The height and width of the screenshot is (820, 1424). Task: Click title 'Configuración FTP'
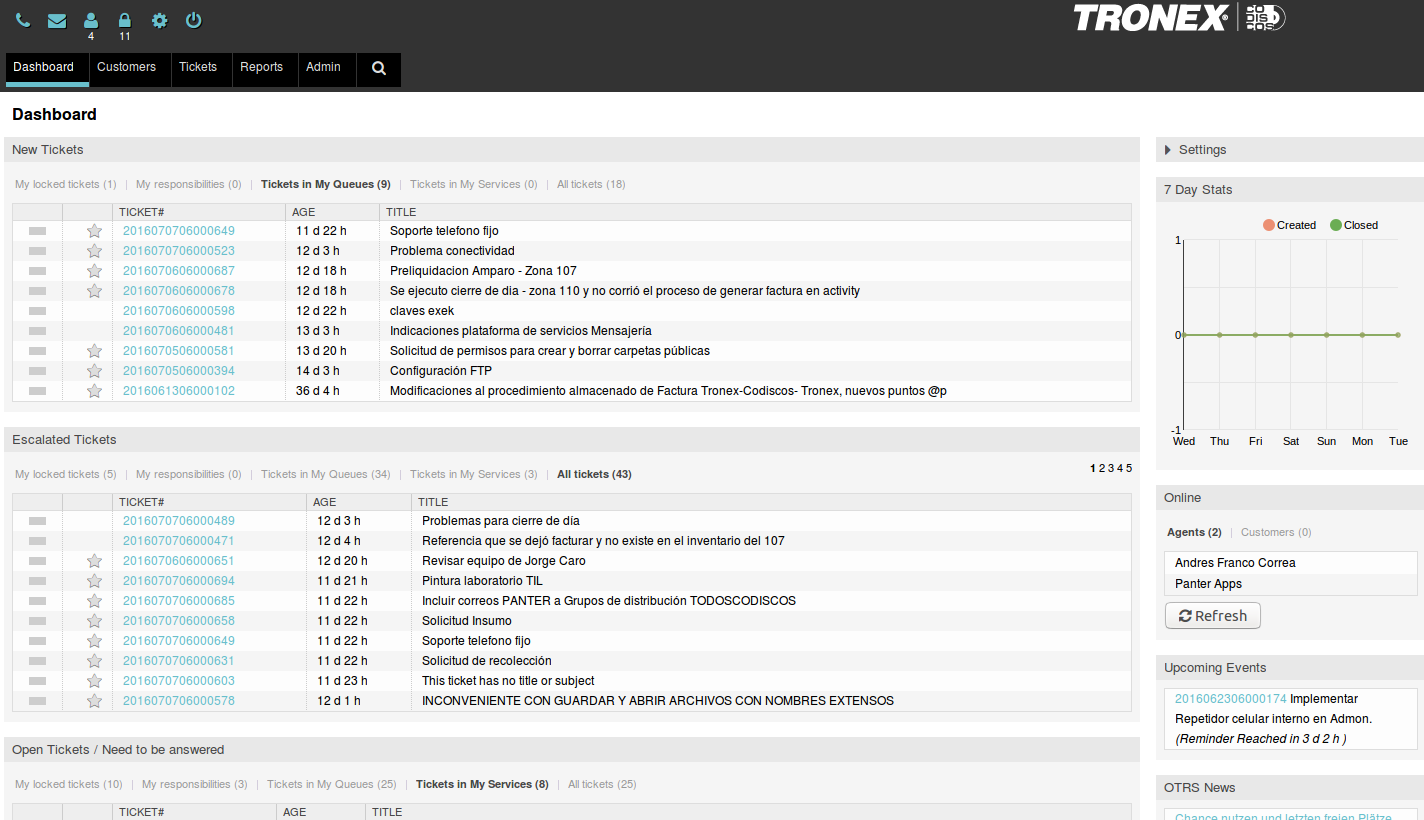pyautogui.click(x=441, y=371)
